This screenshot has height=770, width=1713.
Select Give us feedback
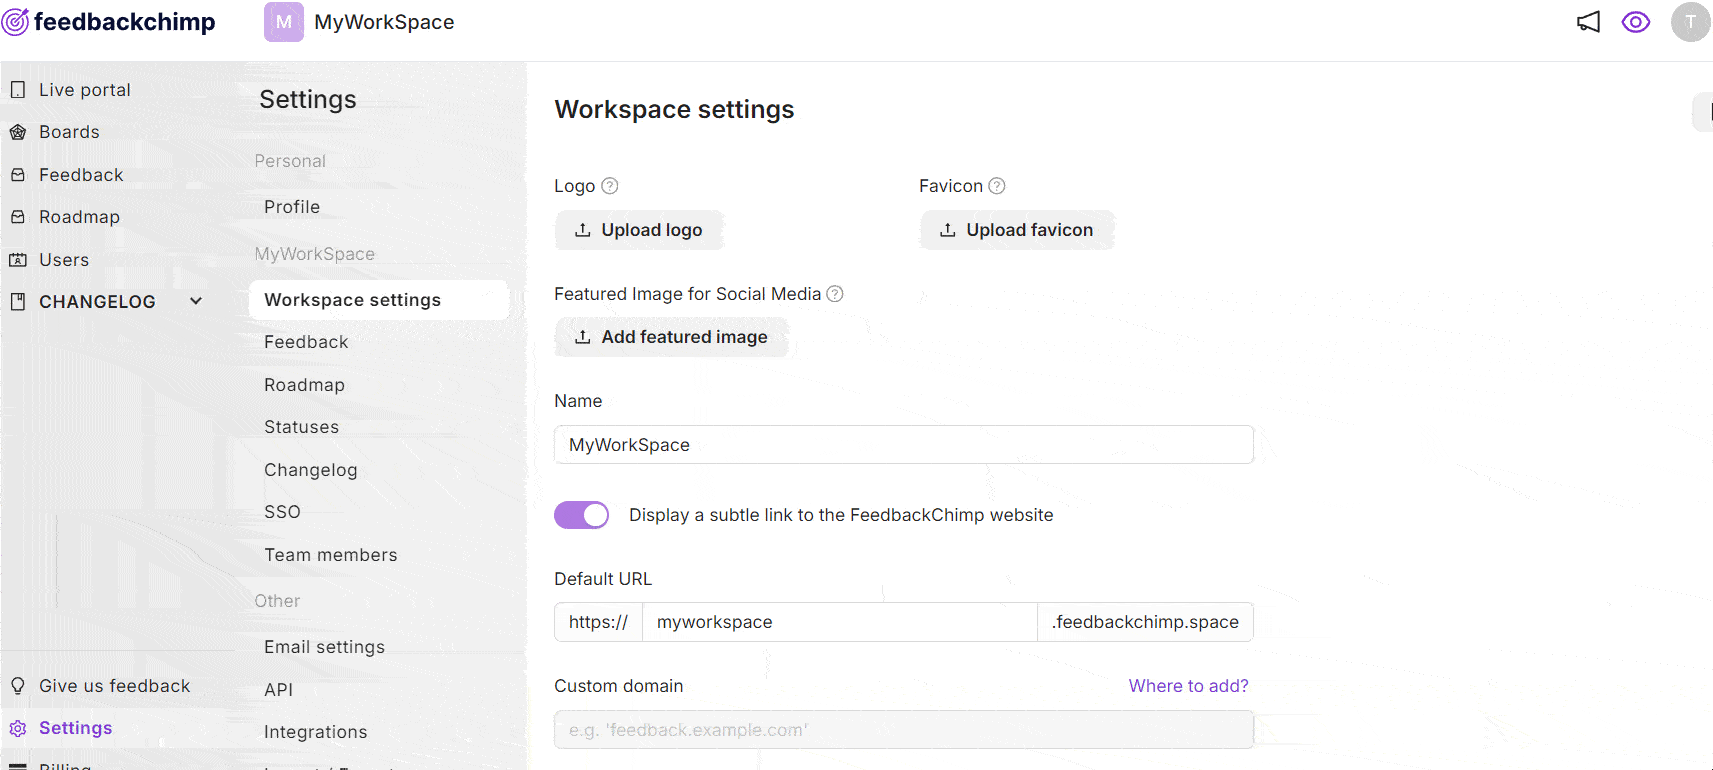click(x=114, y=686)
